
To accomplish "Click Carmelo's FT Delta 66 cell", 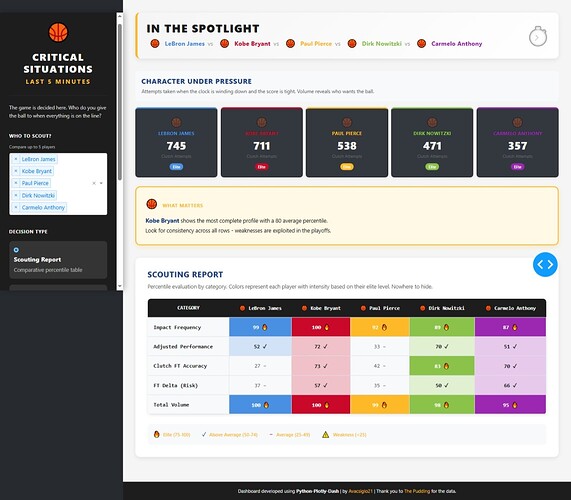I will click(x=510, y=385).
